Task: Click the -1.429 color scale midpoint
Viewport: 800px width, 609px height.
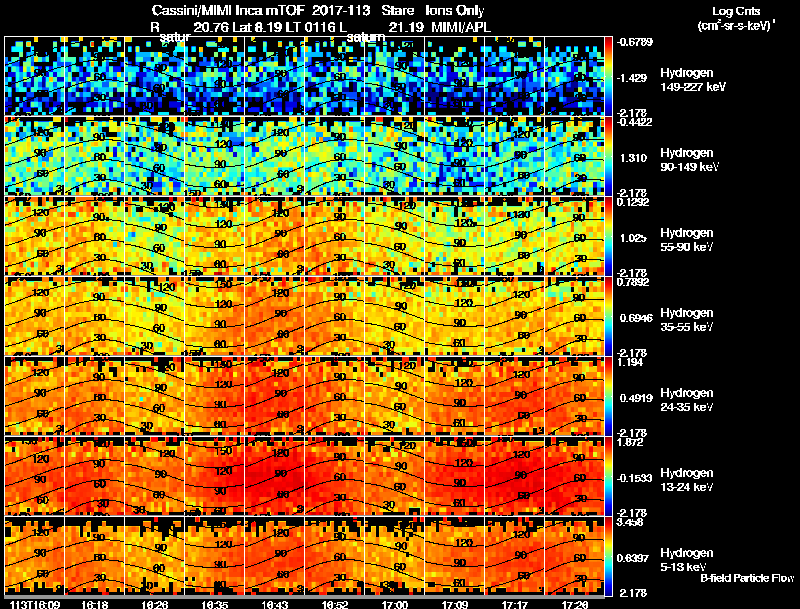Action: click(633, 78)
